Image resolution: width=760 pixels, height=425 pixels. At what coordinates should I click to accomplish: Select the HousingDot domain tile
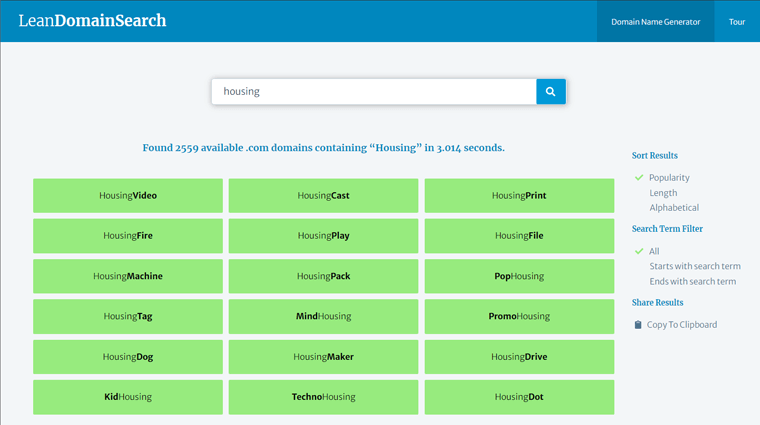519,397
